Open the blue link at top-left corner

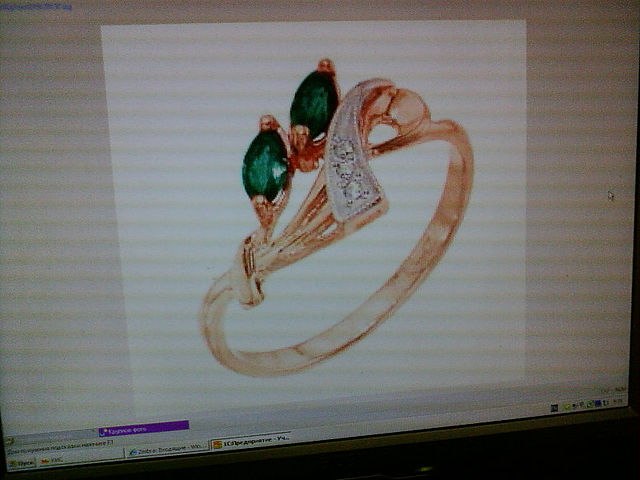(x=36, y=7)
